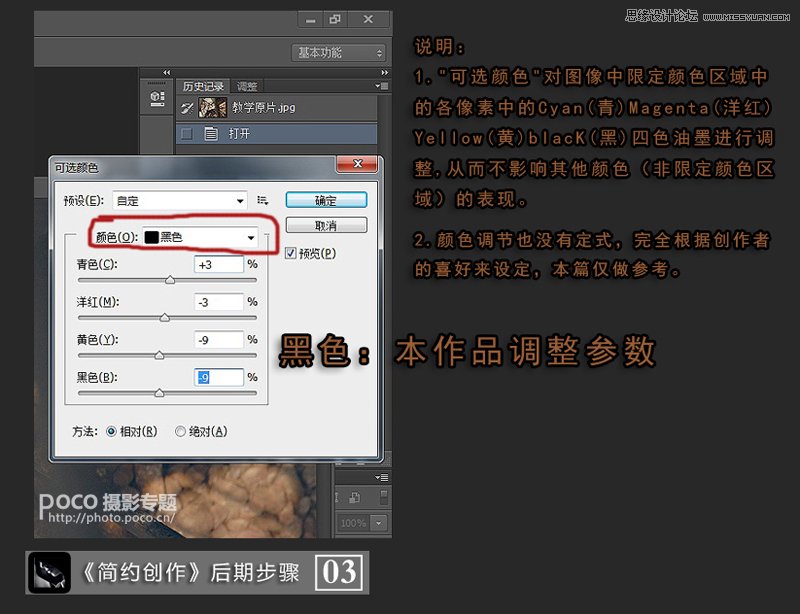Open the lower panel flyout menu icon

pos(381,478)
